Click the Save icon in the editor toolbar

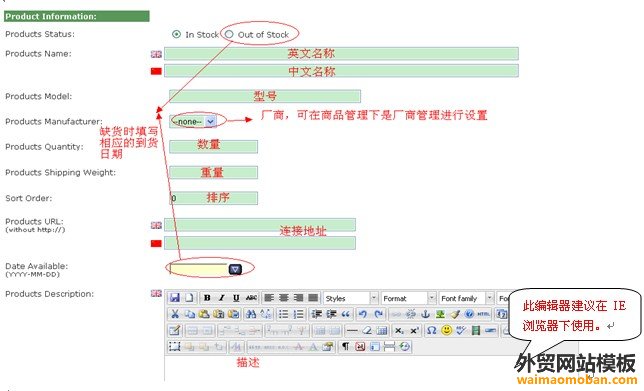click(x=175, y=298)
